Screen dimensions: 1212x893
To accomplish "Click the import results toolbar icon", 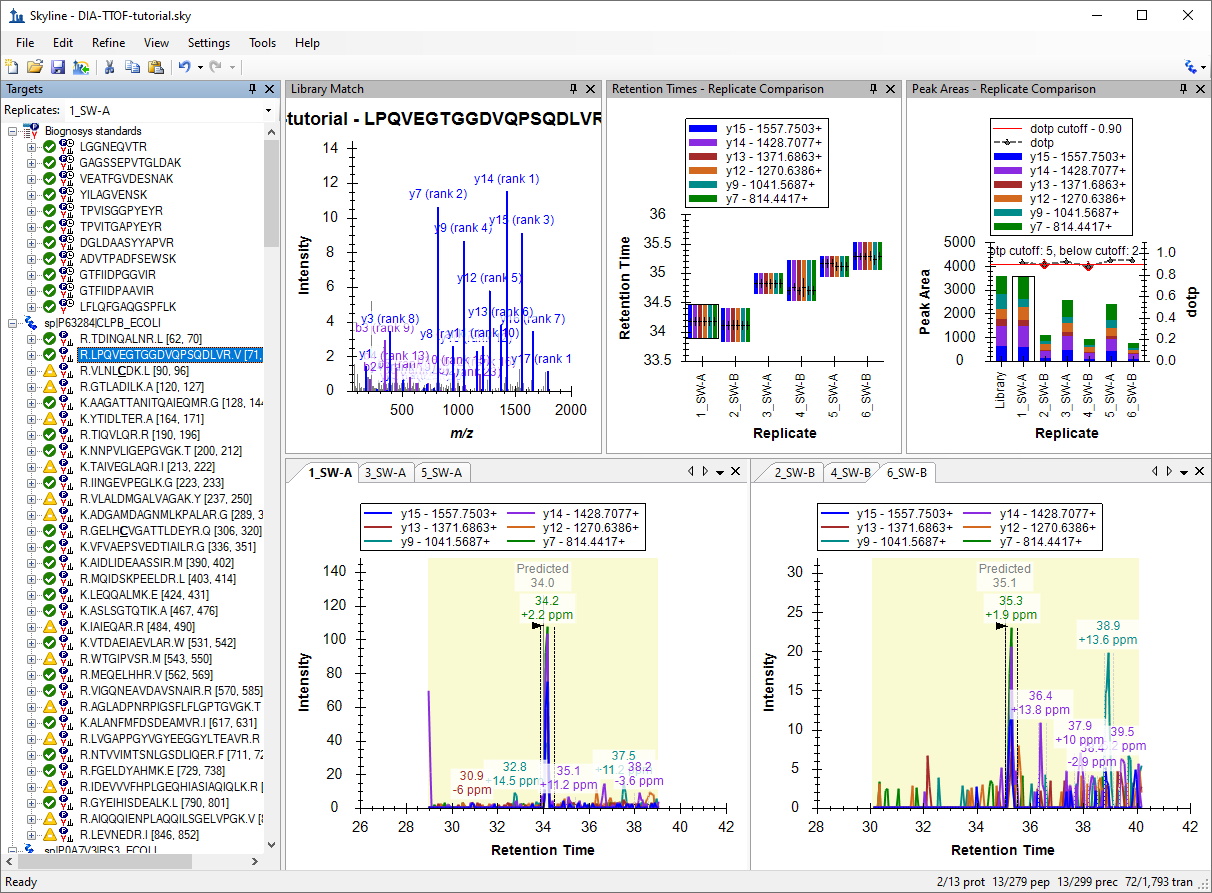I will (81, 67).
